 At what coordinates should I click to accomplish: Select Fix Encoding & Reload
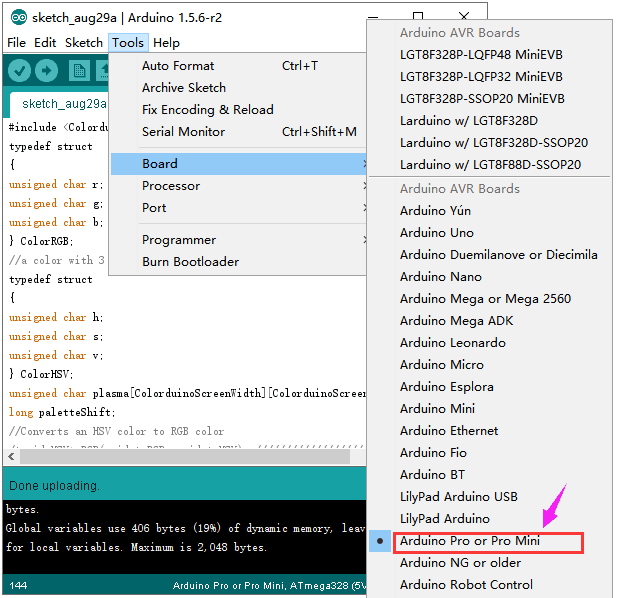click(239, 110)
